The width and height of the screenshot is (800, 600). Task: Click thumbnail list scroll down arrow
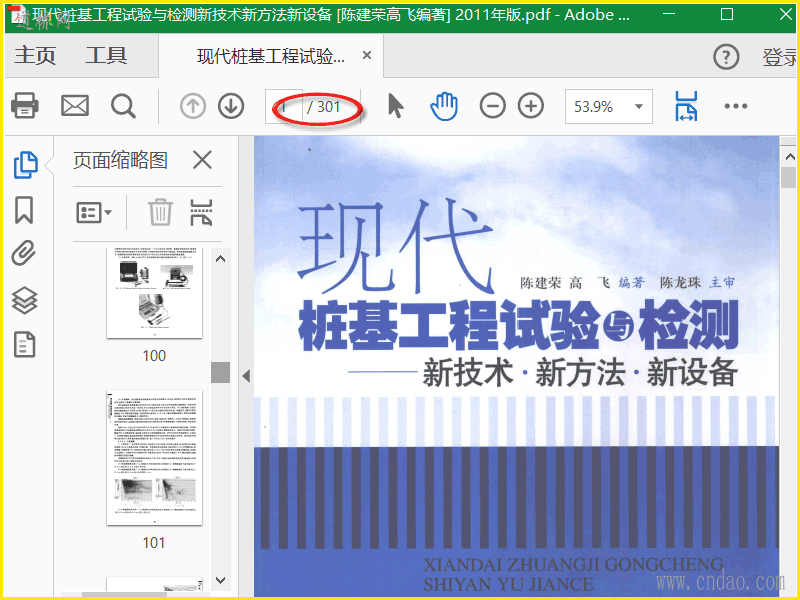coord(220,580)
